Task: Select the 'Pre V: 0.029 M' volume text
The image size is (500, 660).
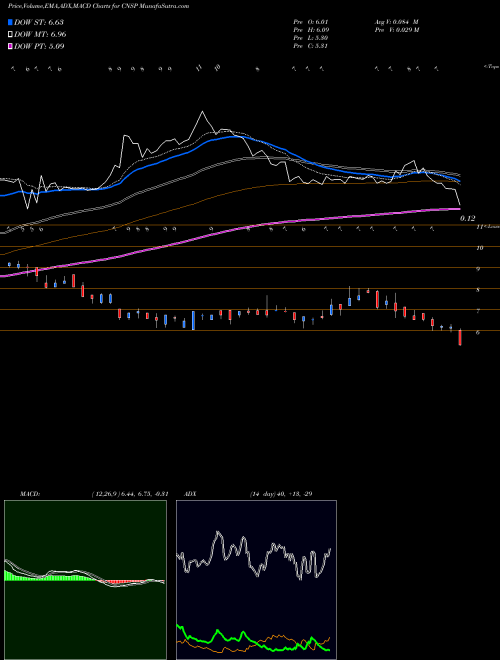Action: pos(396,30)
